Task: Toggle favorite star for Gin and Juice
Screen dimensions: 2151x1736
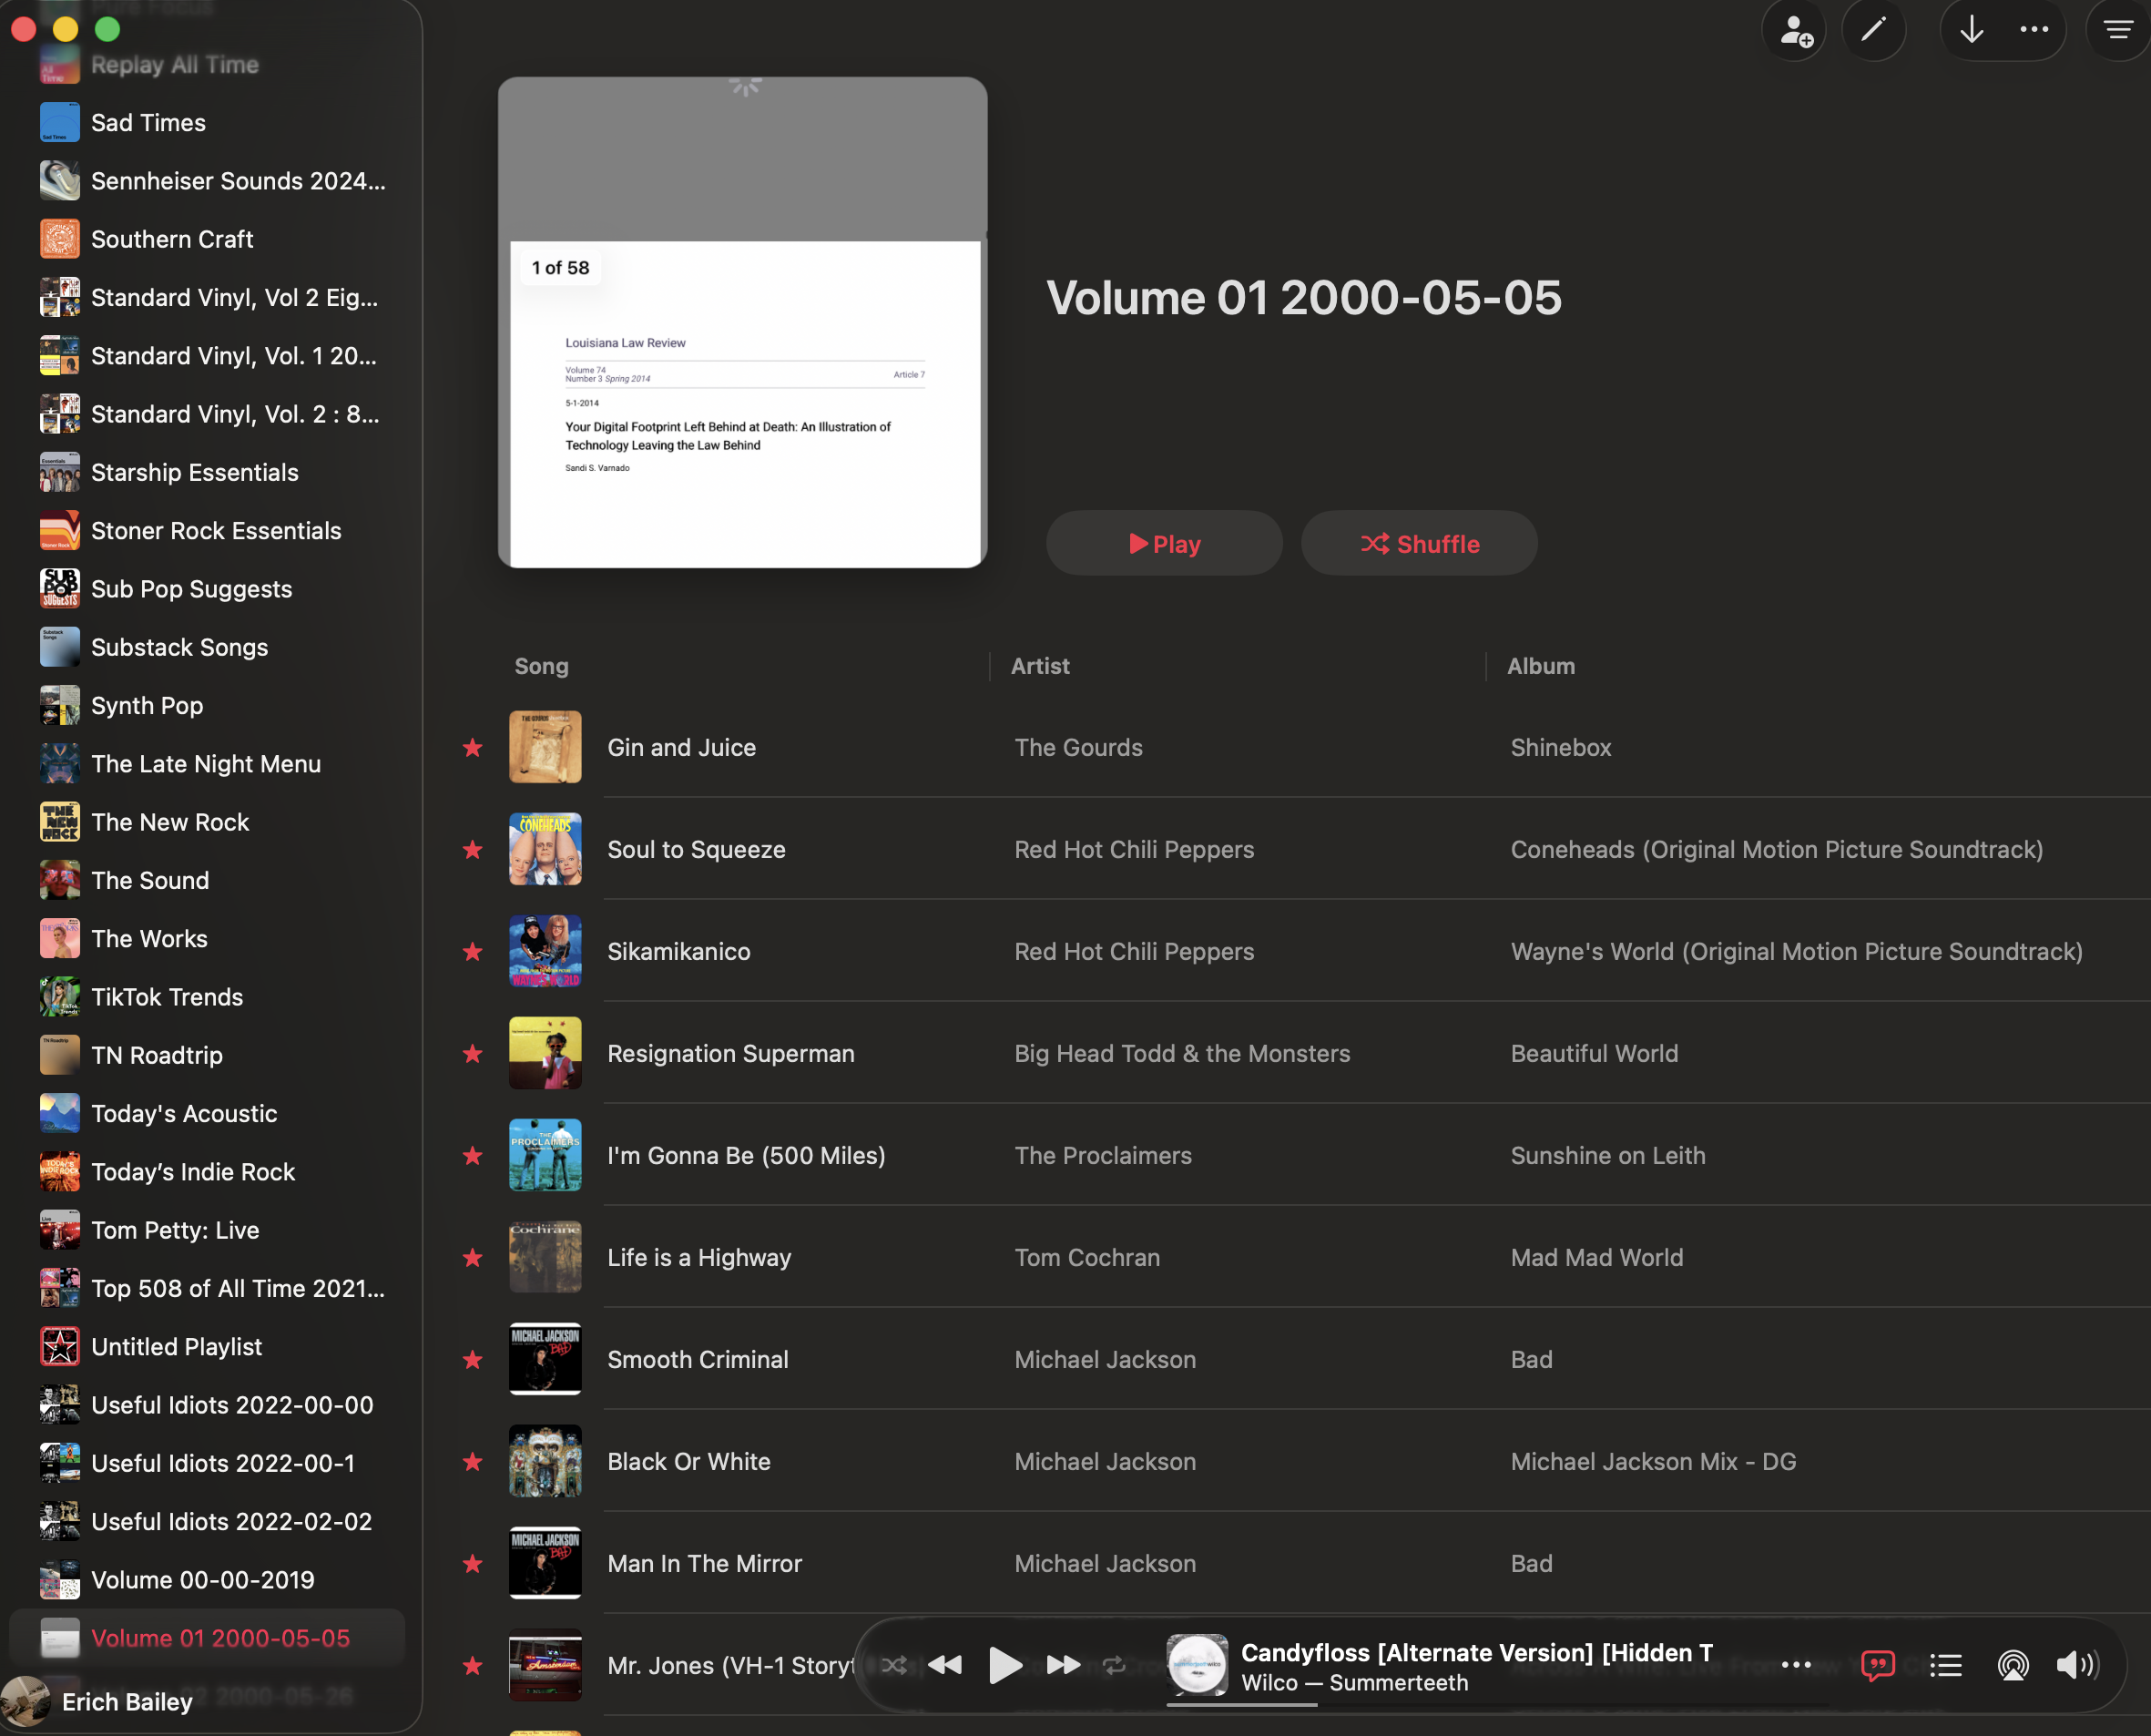Action: point(472,748)
